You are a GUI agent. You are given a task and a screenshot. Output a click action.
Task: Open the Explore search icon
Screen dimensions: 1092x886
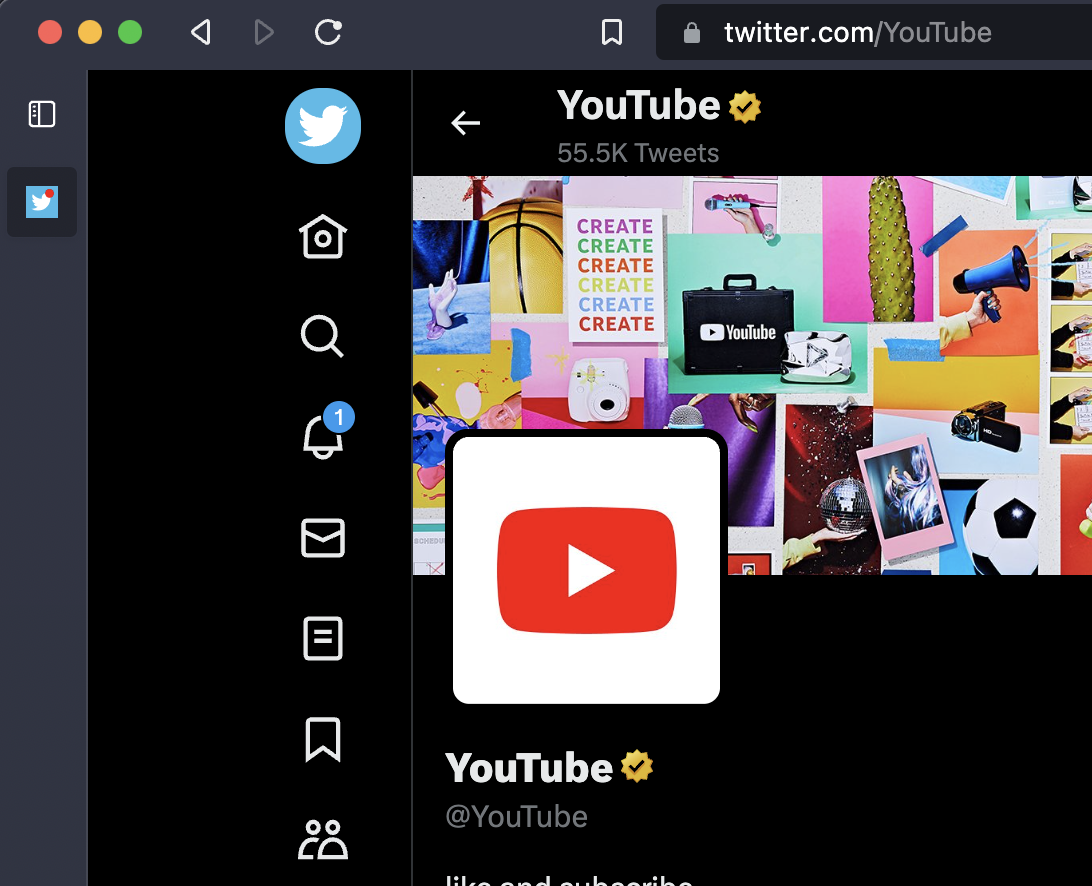(x=322, y=336)
